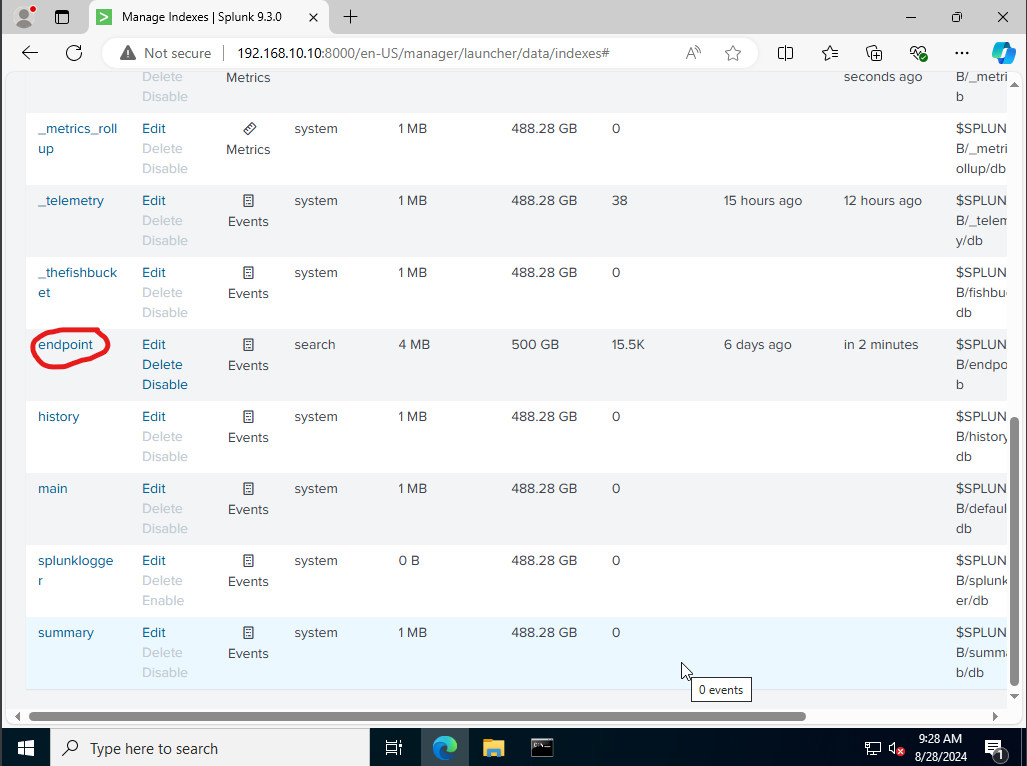Screen dimensions: 1027x766
Task: Click Events type icon in endpoint row
Action: tap(248, 344)
